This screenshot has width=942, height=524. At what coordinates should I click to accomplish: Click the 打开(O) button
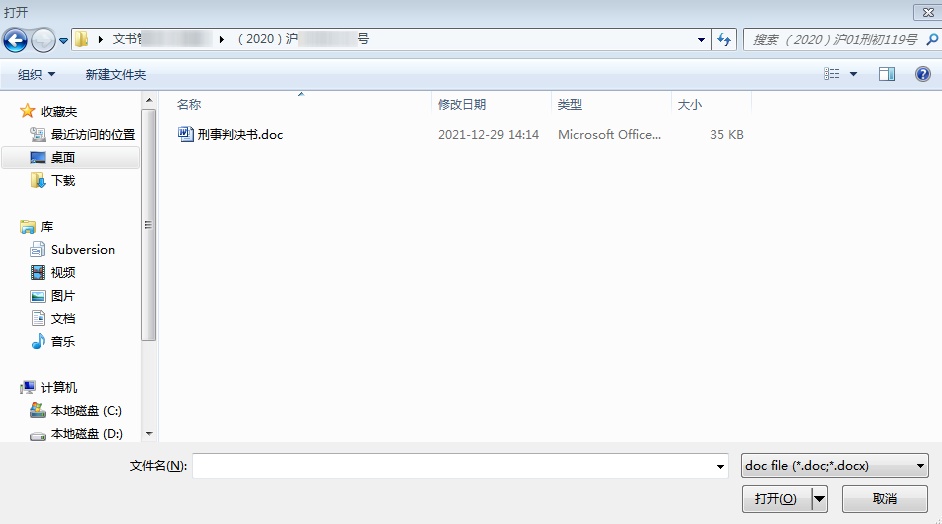point(776,498)
